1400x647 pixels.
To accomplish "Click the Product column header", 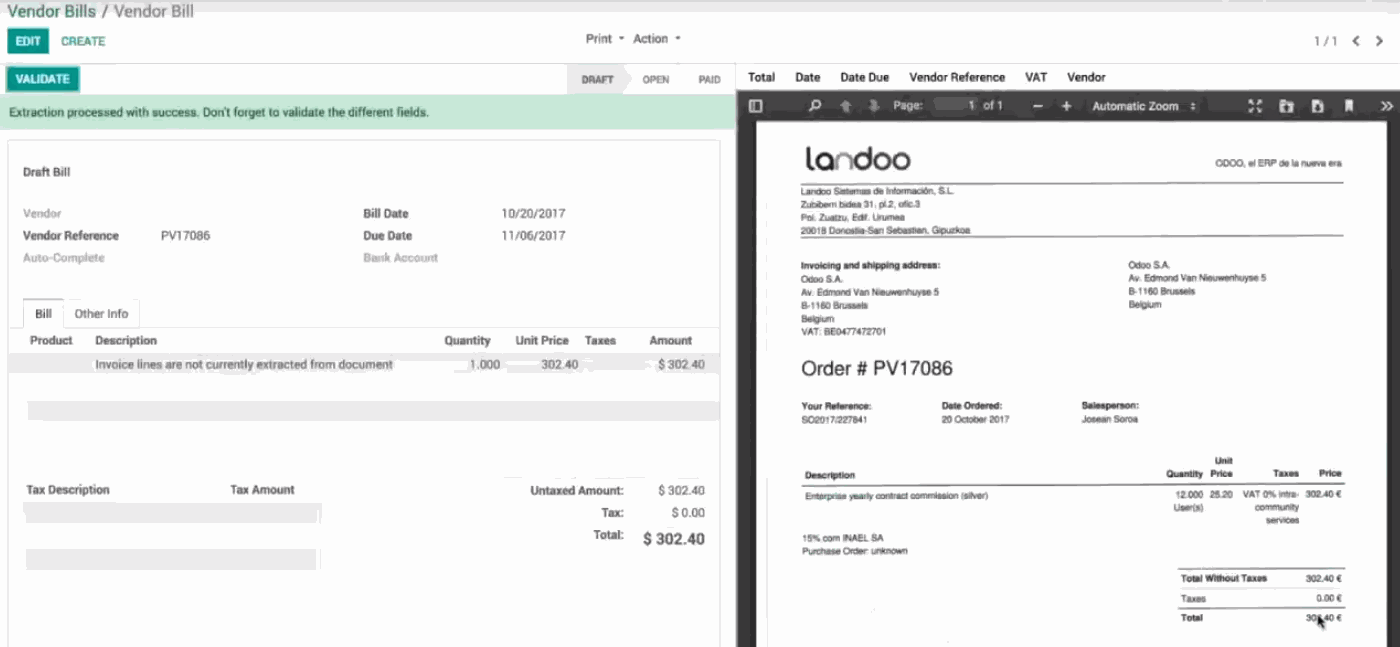I will [x=51, y=341].
